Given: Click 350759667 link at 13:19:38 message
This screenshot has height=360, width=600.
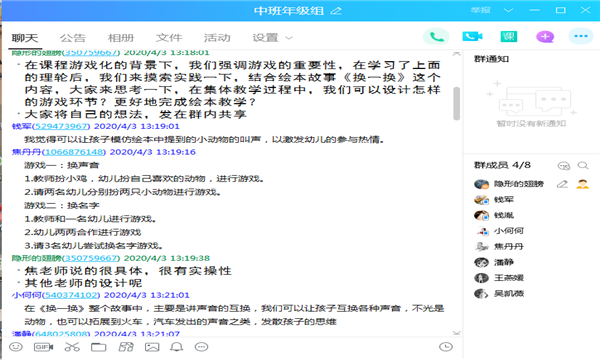Looking at the screenshot, I should pyautogui.click(x=91, y=258).
